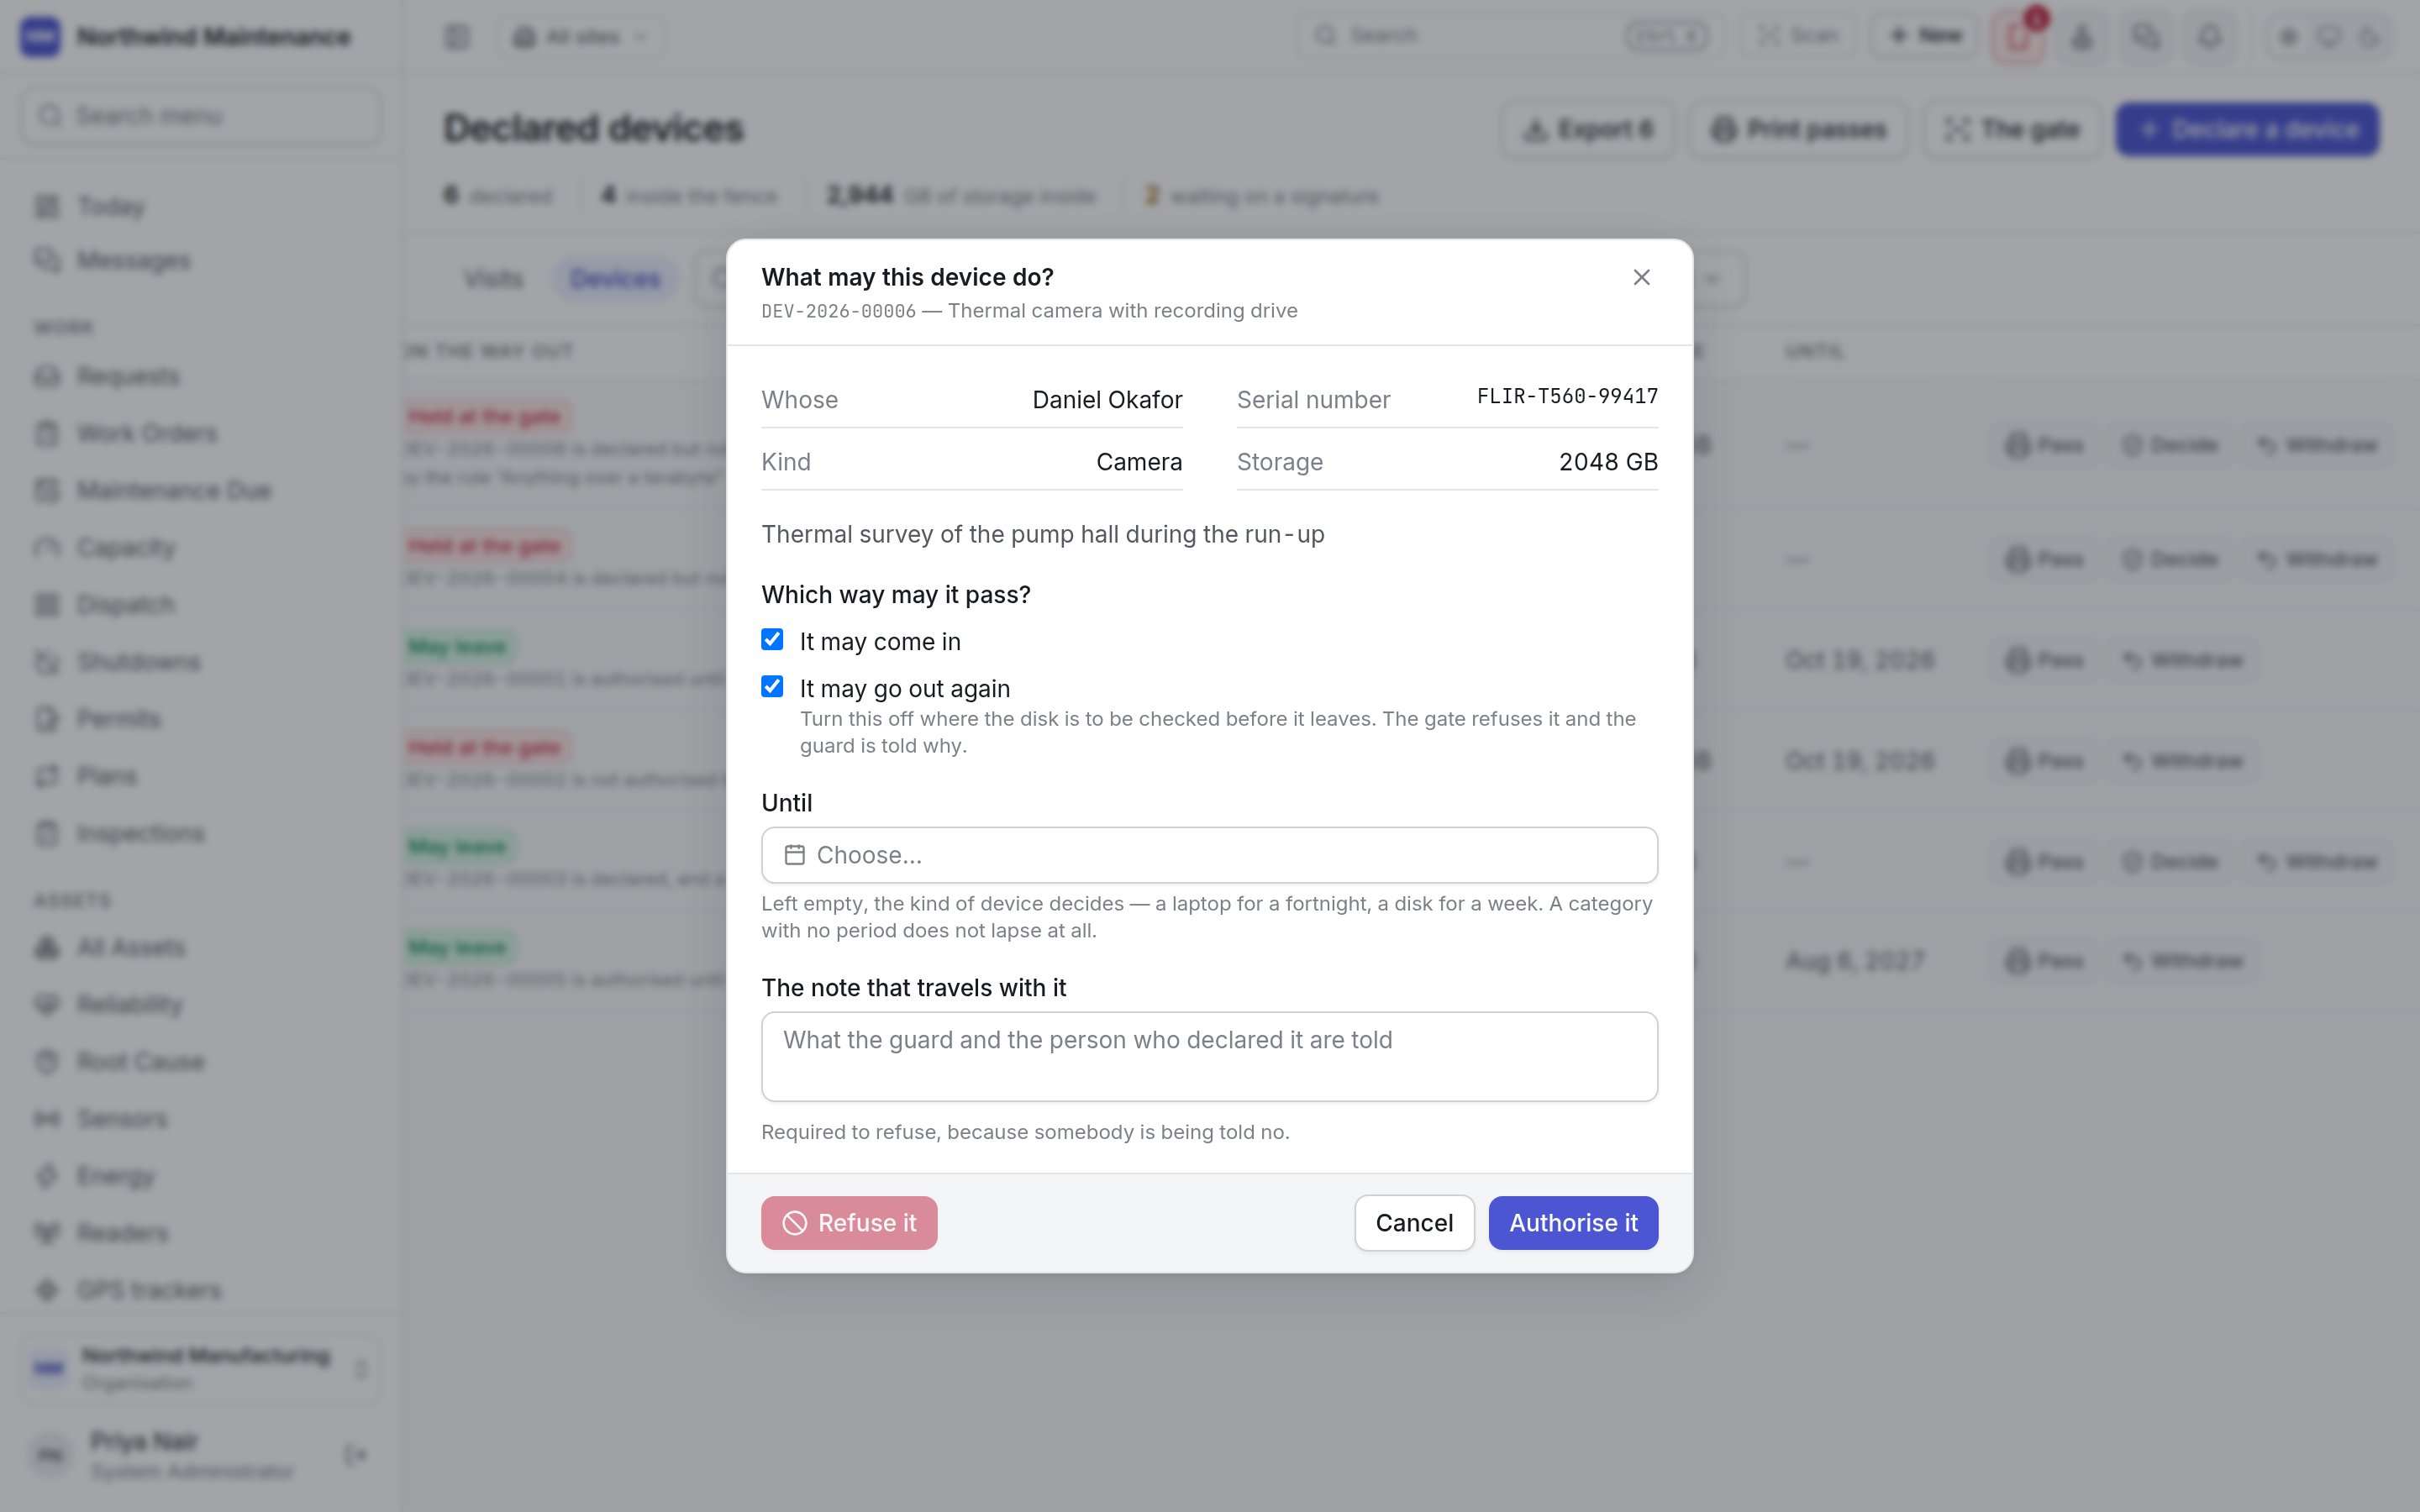Image resolution: width=2420 pixels, height=1512 pixels.
Task: Click the Camera kind value
Action: point(1139,462)
